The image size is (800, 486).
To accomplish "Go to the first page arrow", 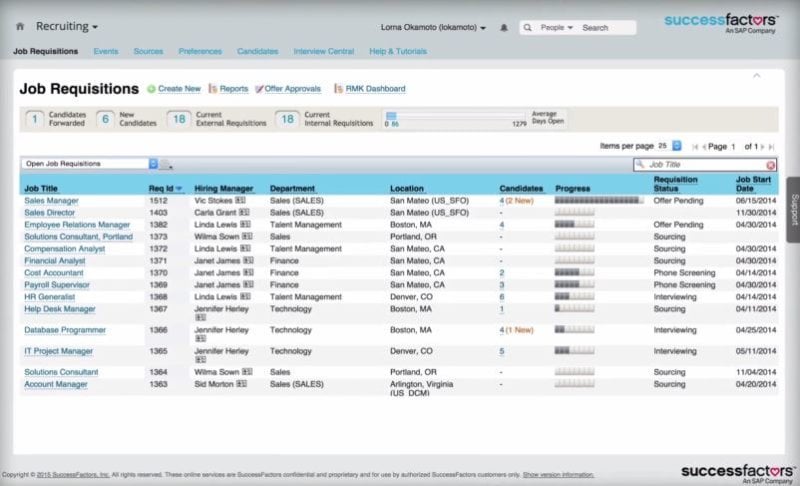I will (x=695, y=147).
